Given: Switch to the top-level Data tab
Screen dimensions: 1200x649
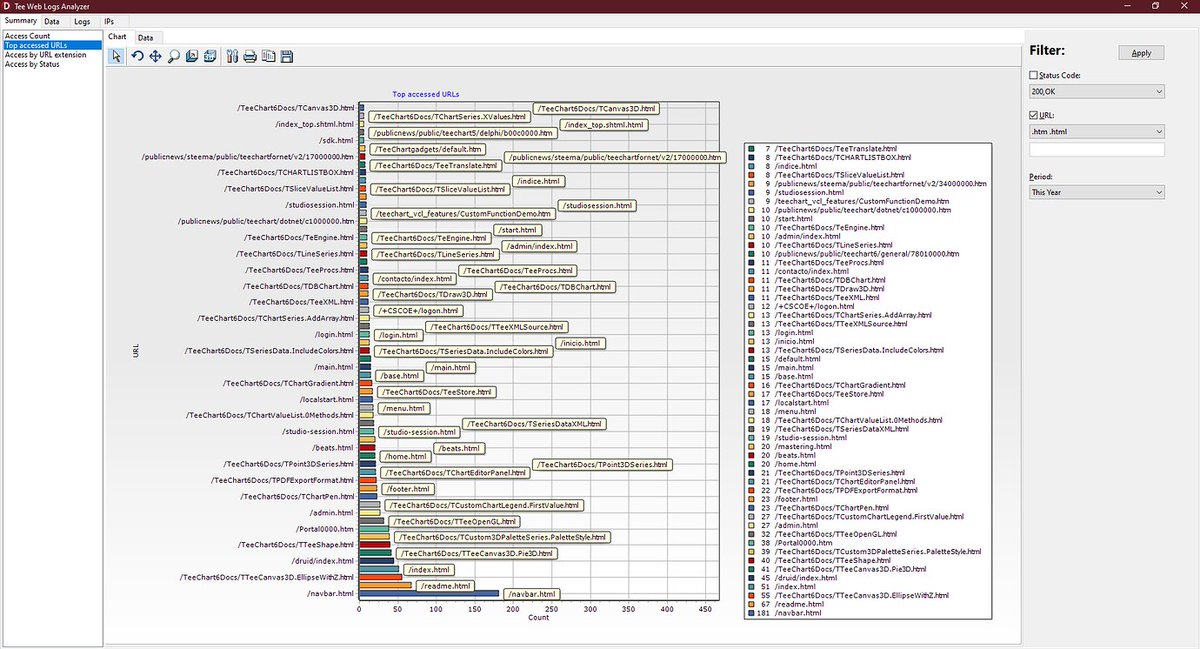Looking at the screenshot, I should [51, 20].
